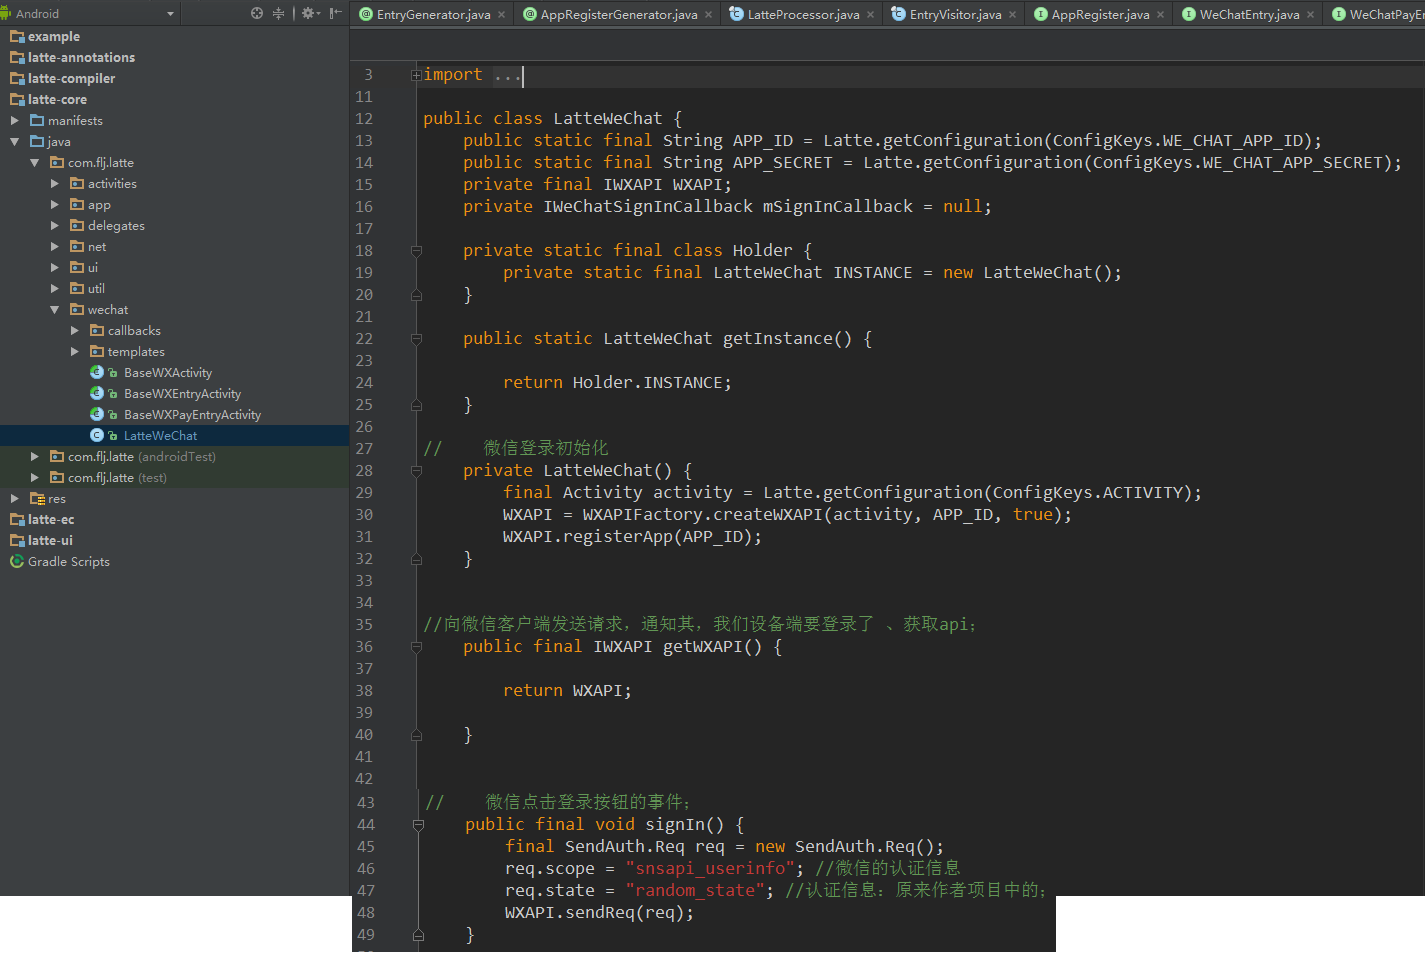Select the latte-ui module

click(x=50, y=540)
